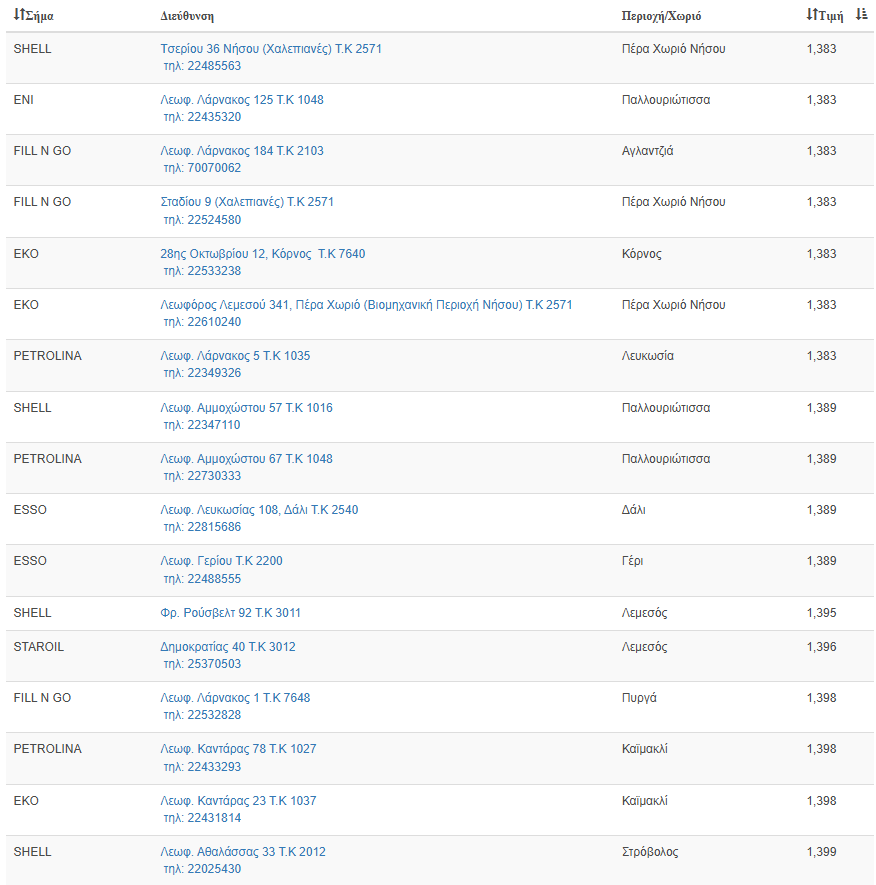The width and height of the screenshot is (876, 885).
Task: Call phone number 22730333 link
Action: click(x=202, y=476)
